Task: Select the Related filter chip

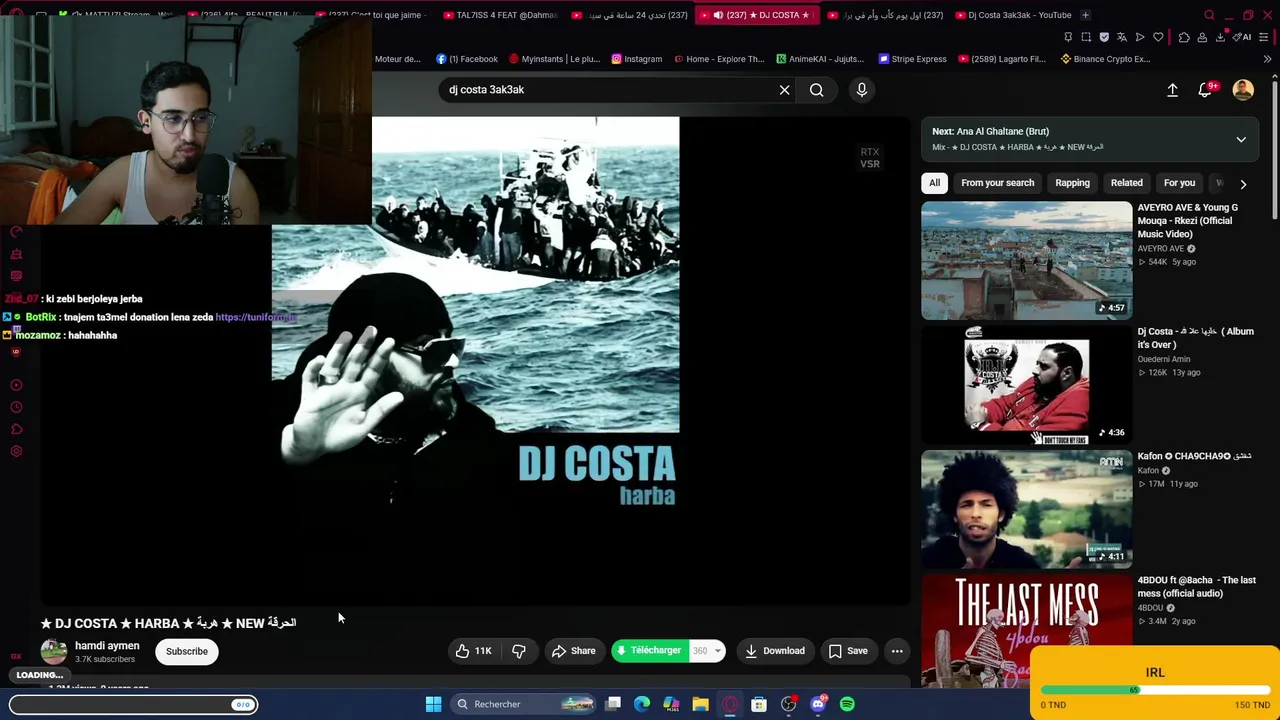Action: pos(1126,183)
